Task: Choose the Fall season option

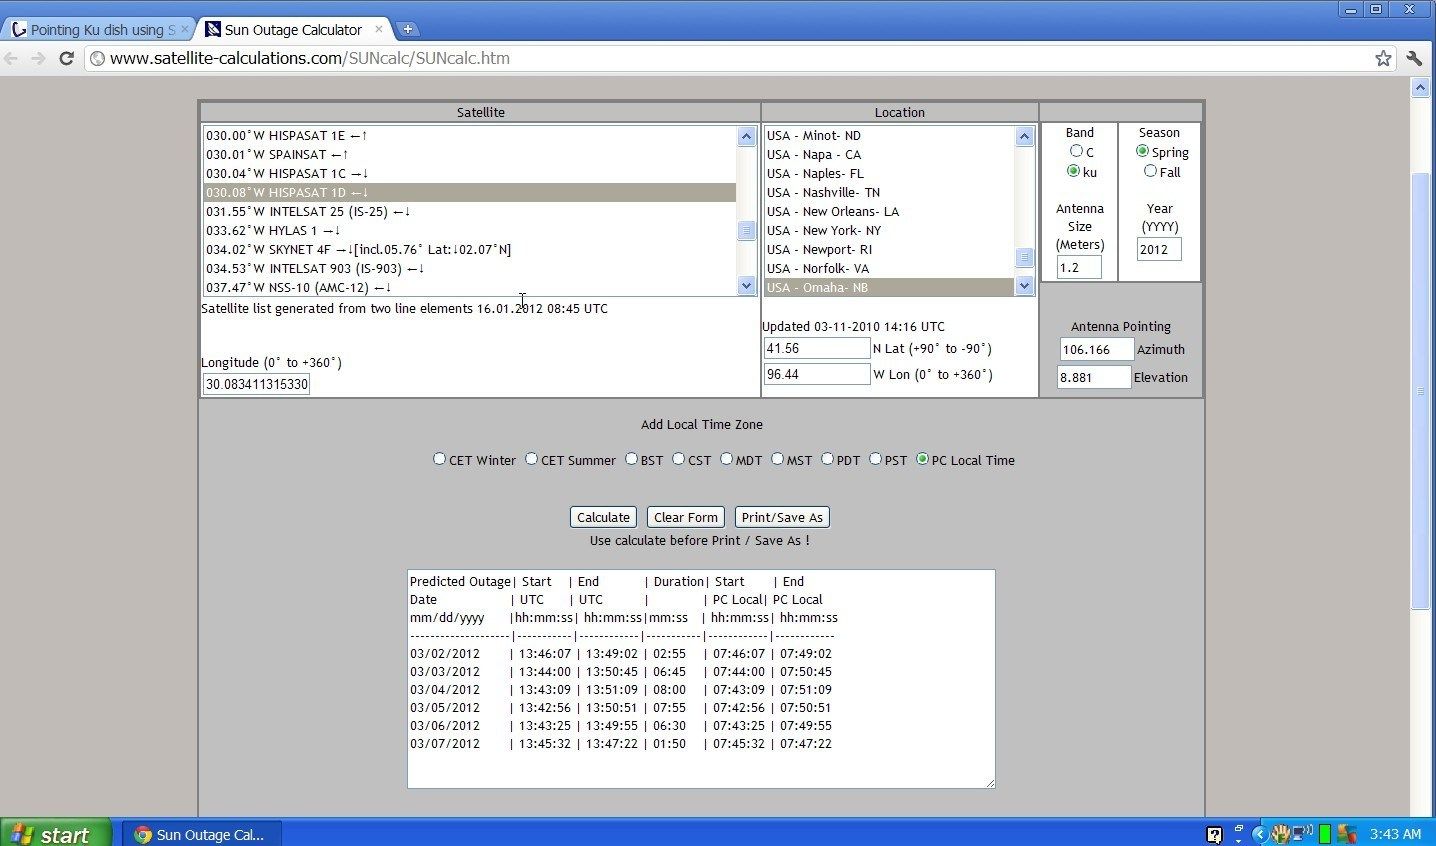Action: tap(1150, 171)
